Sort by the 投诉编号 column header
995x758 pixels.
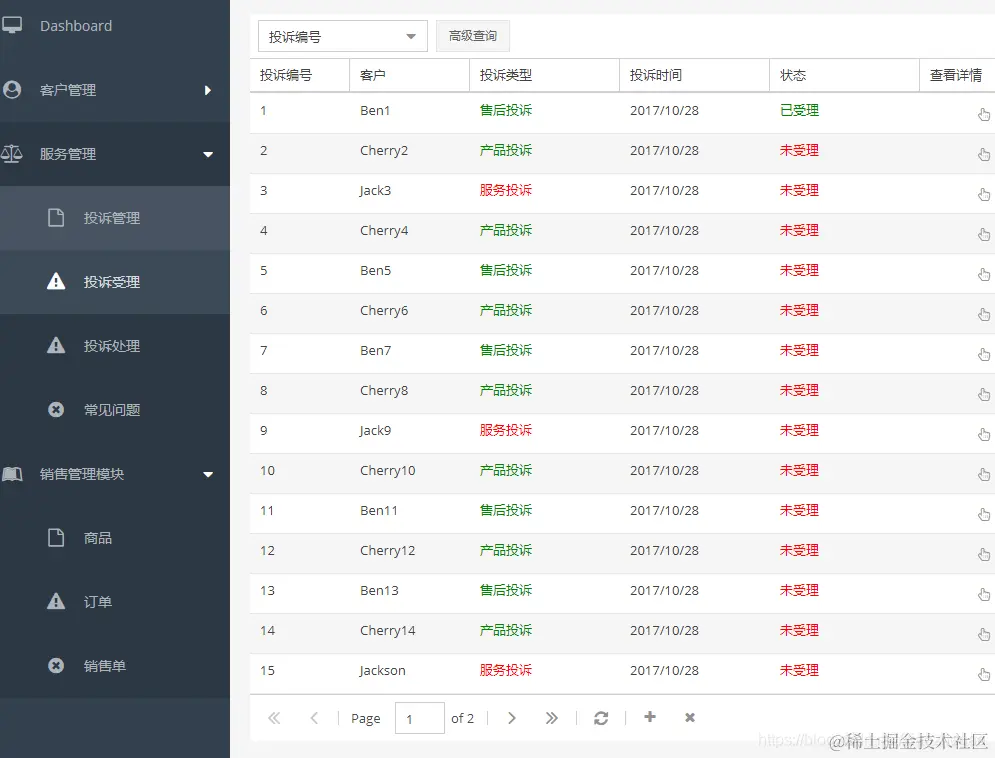coord(300,75)
